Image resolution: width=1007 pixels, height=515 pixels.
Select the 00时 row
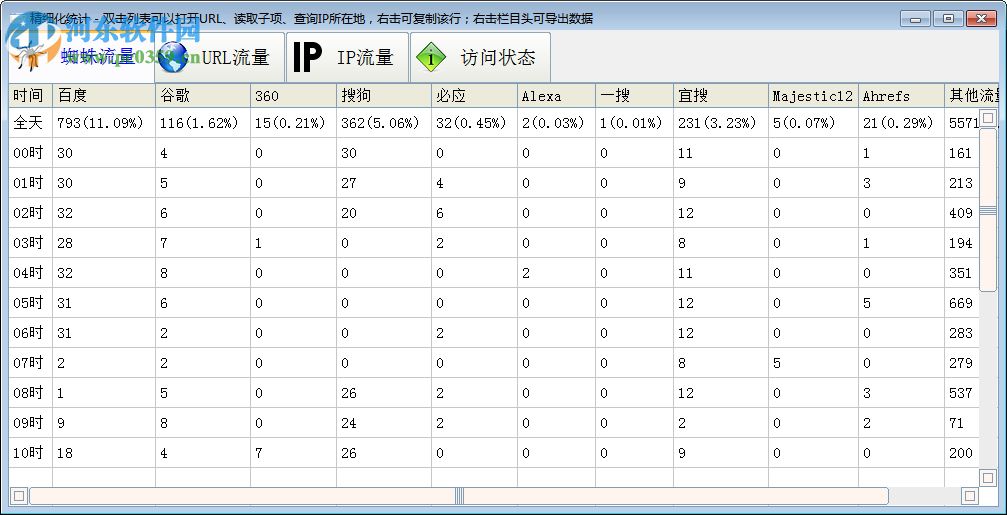click(495, 153)
